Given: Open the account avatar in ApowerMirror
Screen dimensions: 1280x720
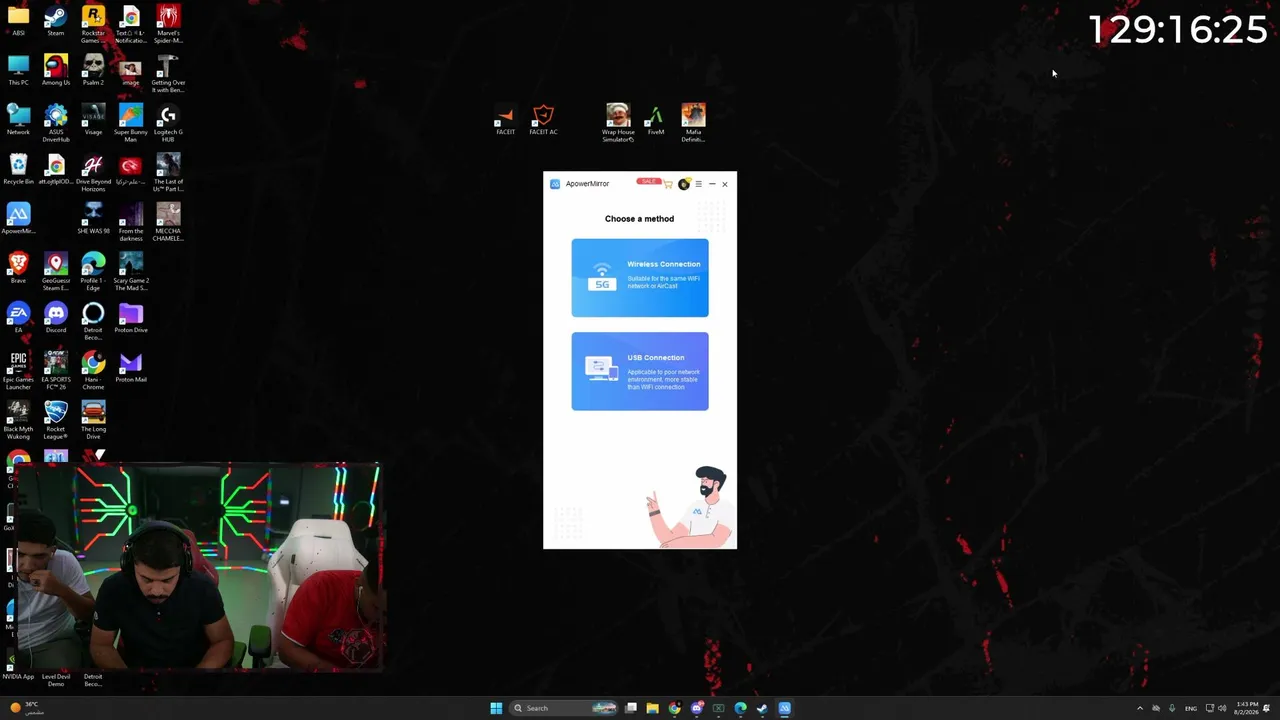Looking at the screenshot, I should click(x=684, y=184).
